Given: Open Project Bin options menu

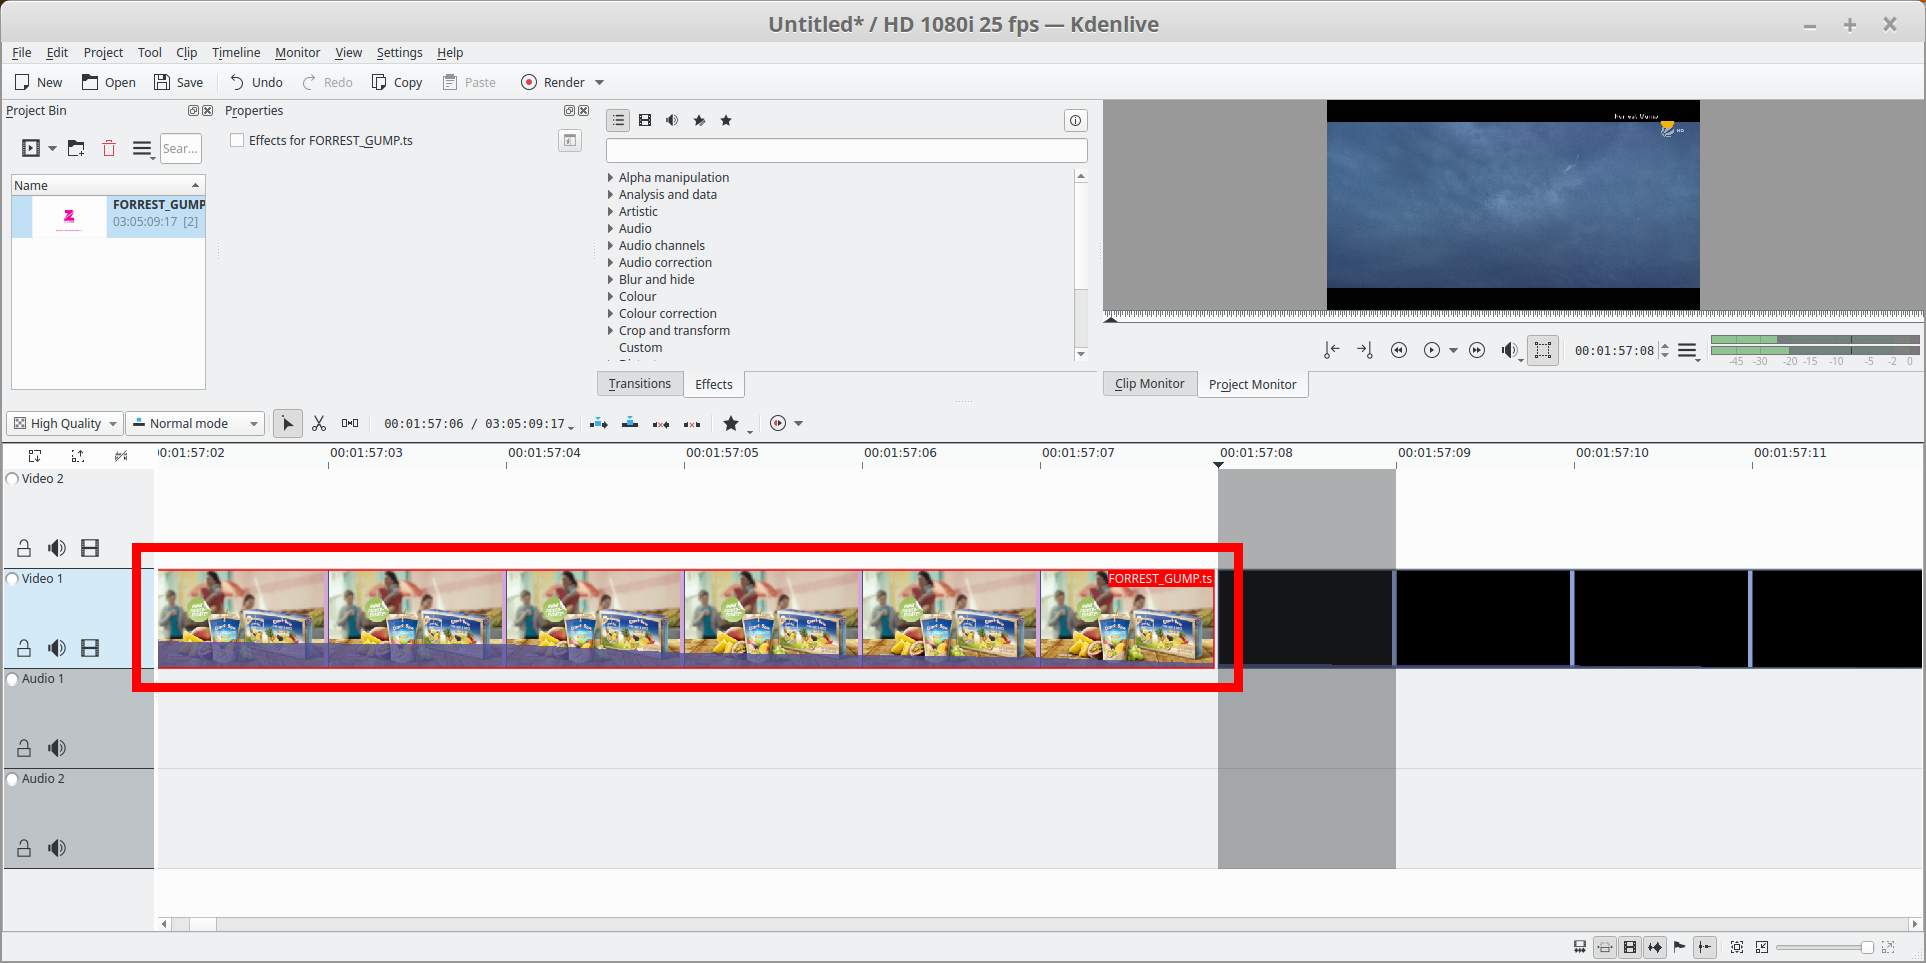Looking at the screenshot, I should click(143, 149).
